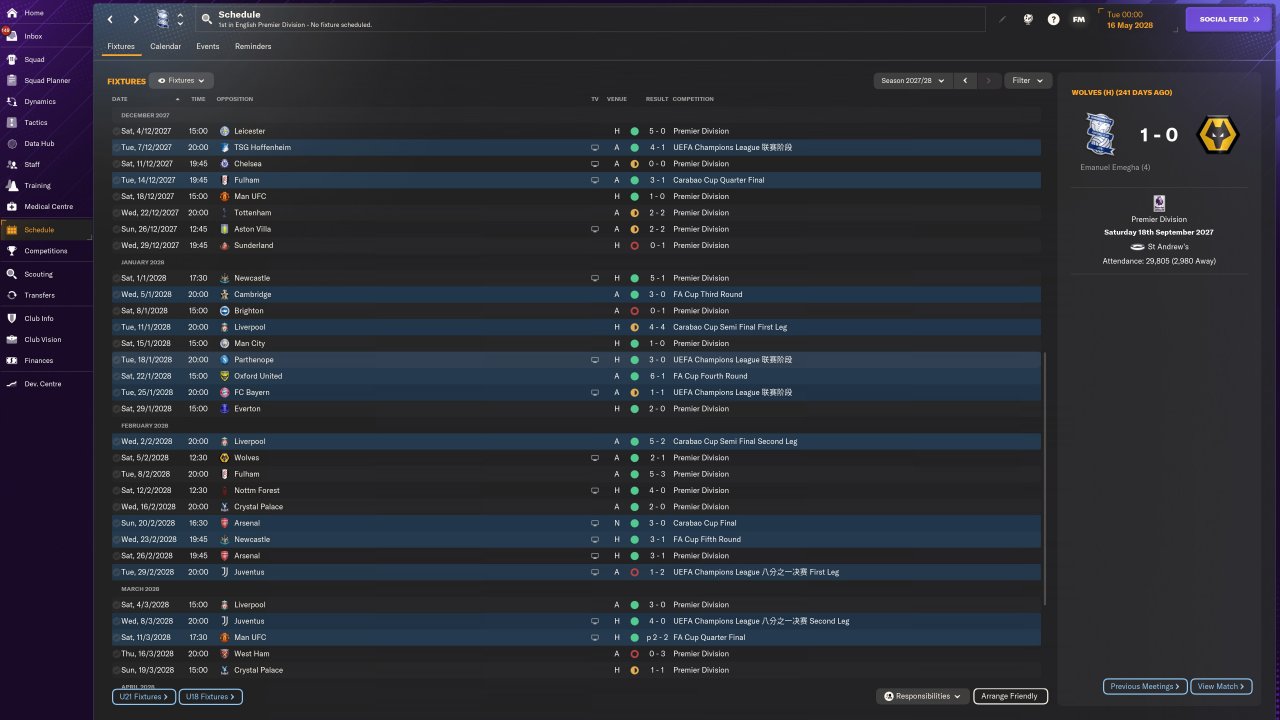This screenshot has height=720, width=1280.
Task: Switch to the Events tab
Action: [208, 46]
